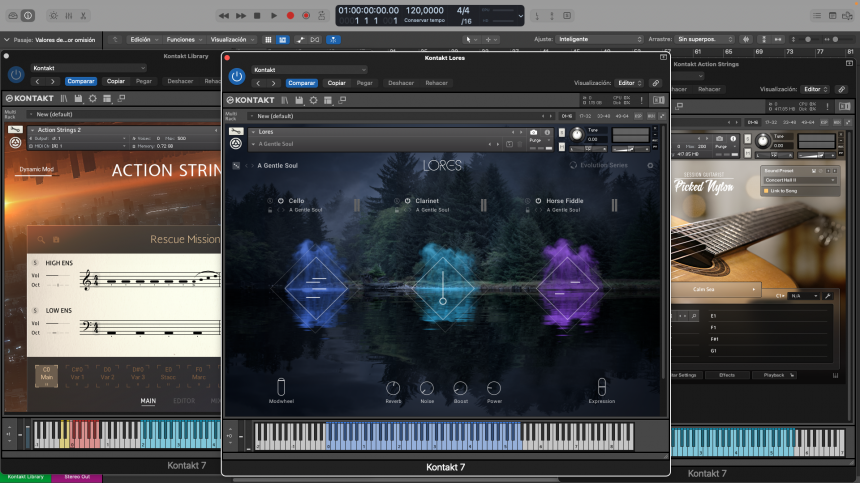Open the Ajuste Inteligente dropdown
This screenshot has width=860, height=483.
(599, 39)
